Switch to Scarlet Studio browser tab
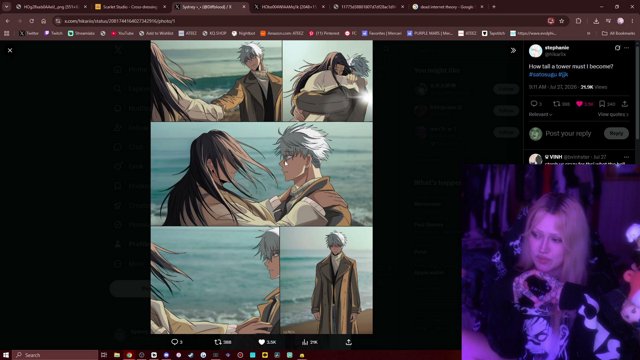The height and width of the screenshot is (360, 640). click(130, 7)
